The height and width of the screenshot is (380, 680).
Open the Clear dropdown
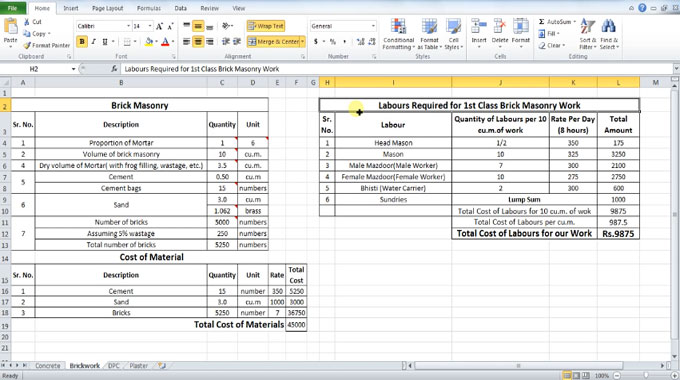[x=552, y=45]
